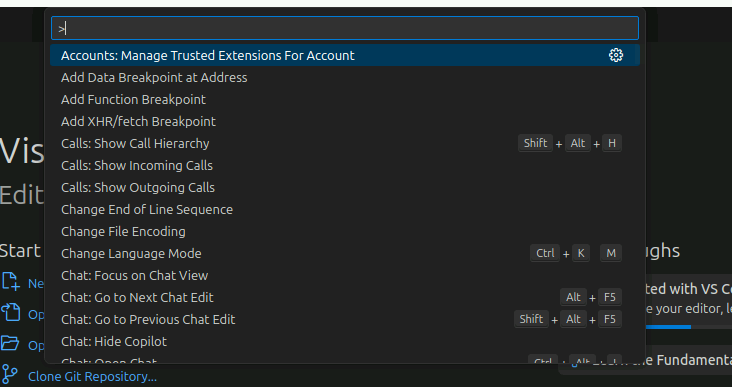Open Change Language Mode command

coord(345,253)
